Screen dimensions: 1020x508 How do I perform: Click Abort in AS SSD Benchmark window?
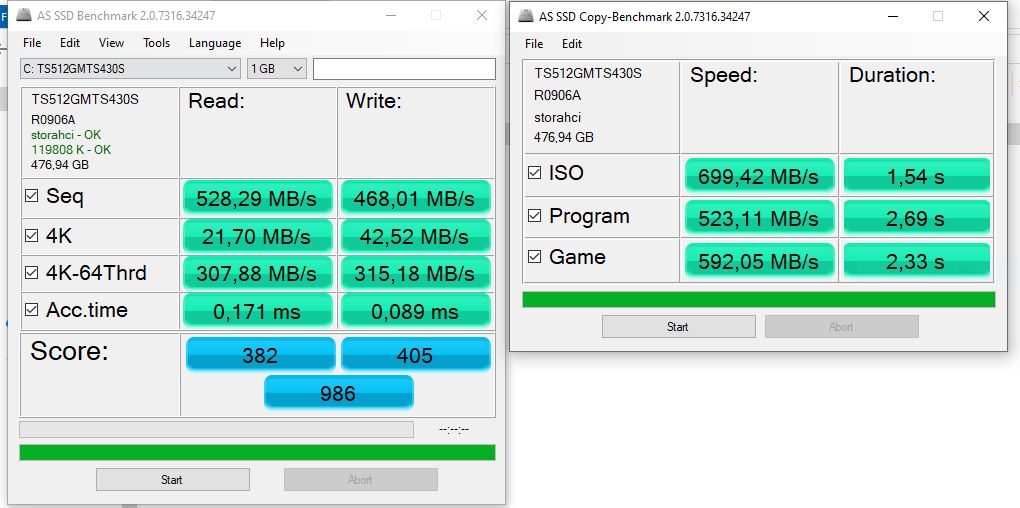360,480
